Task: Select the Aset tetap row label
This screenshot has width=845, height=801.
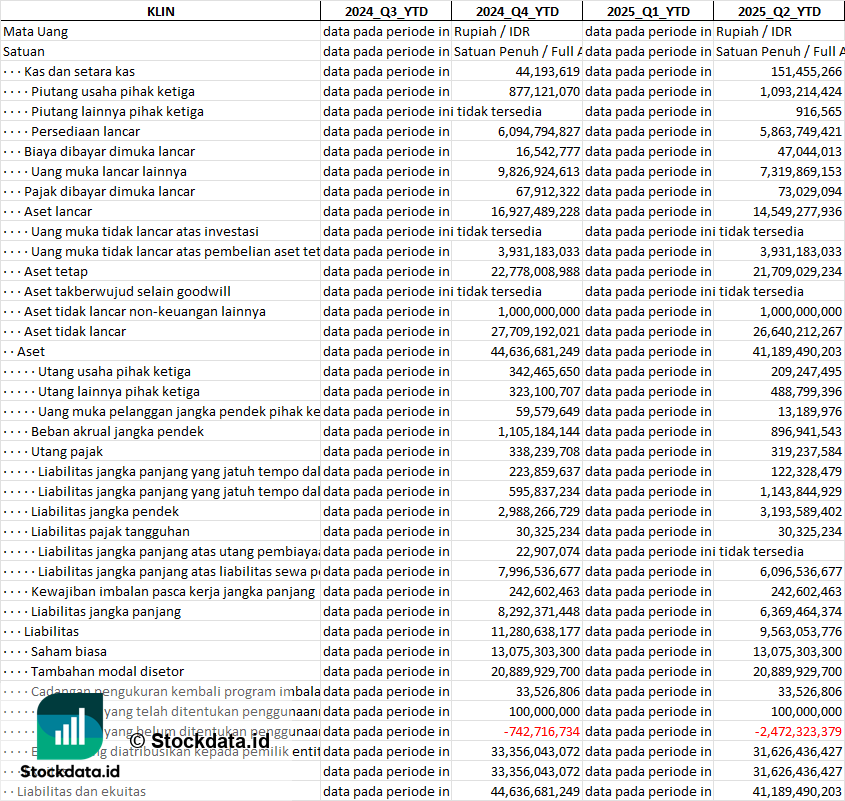Action: pyautogui.click(x=56, y=272)
